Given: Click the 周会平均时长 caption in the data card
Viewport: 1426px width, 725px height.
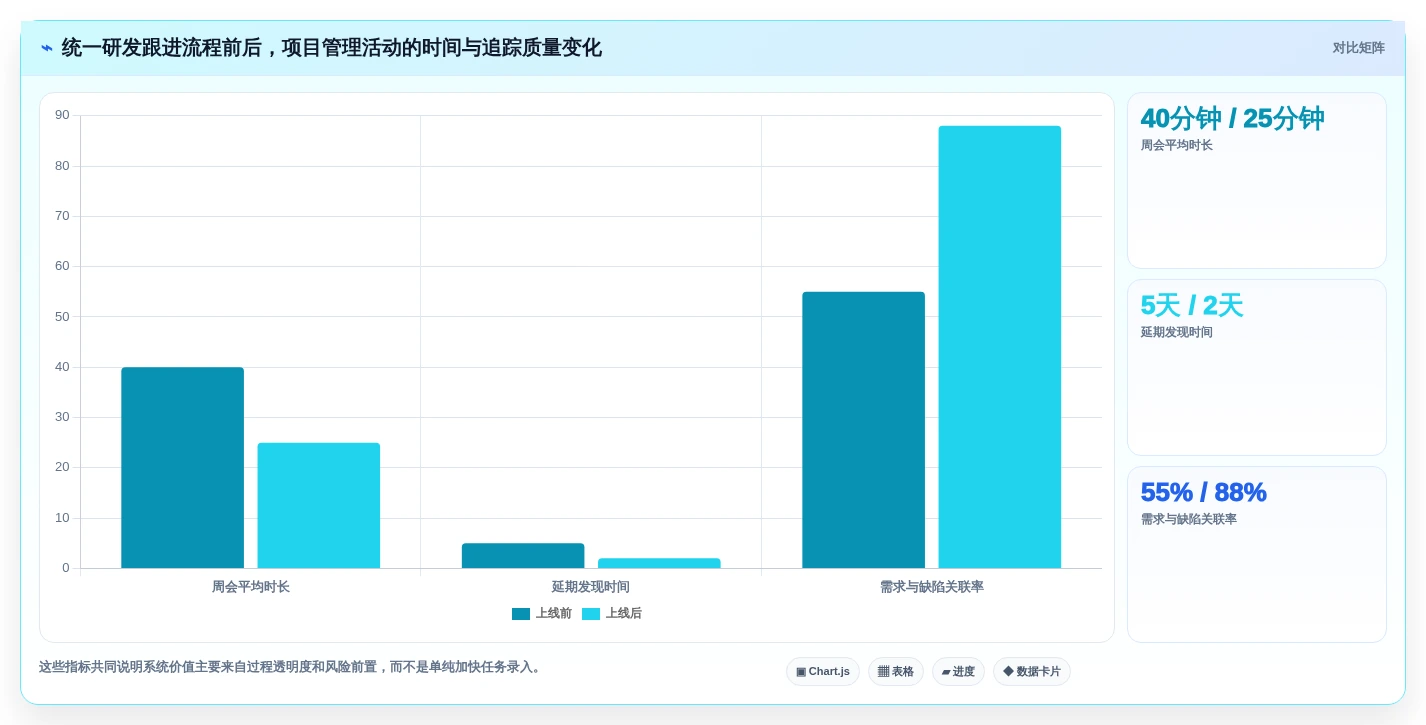Looking at the screenshot, I should (x=1177, y=145).
